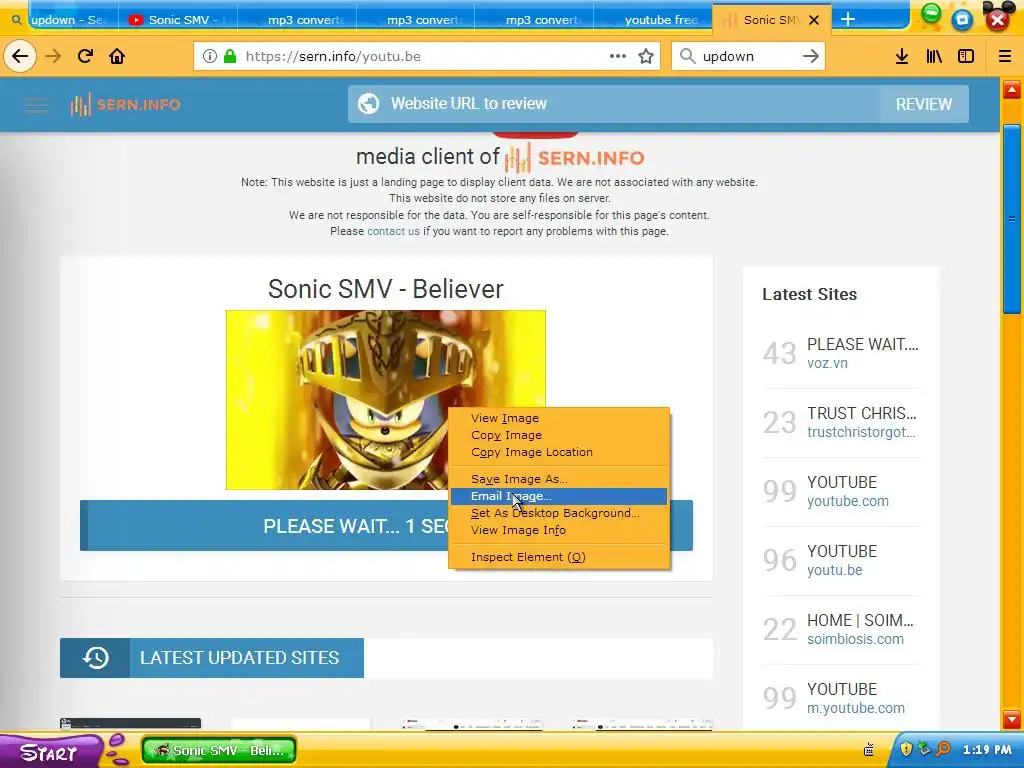This screenshot has width=1024, height=768.
Task: Click scrollbar up arrow
Action: click(1012, 90)
